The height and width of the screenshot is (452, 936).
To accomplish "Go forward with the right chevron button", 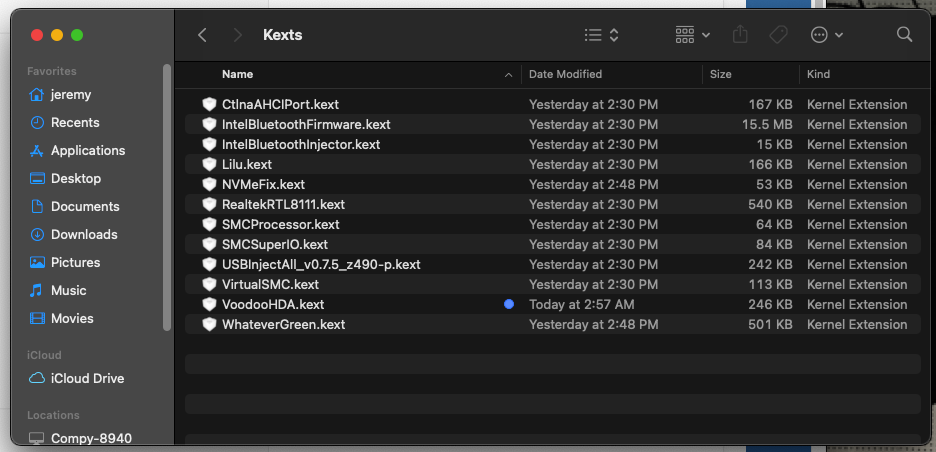I will coord(238,35).
